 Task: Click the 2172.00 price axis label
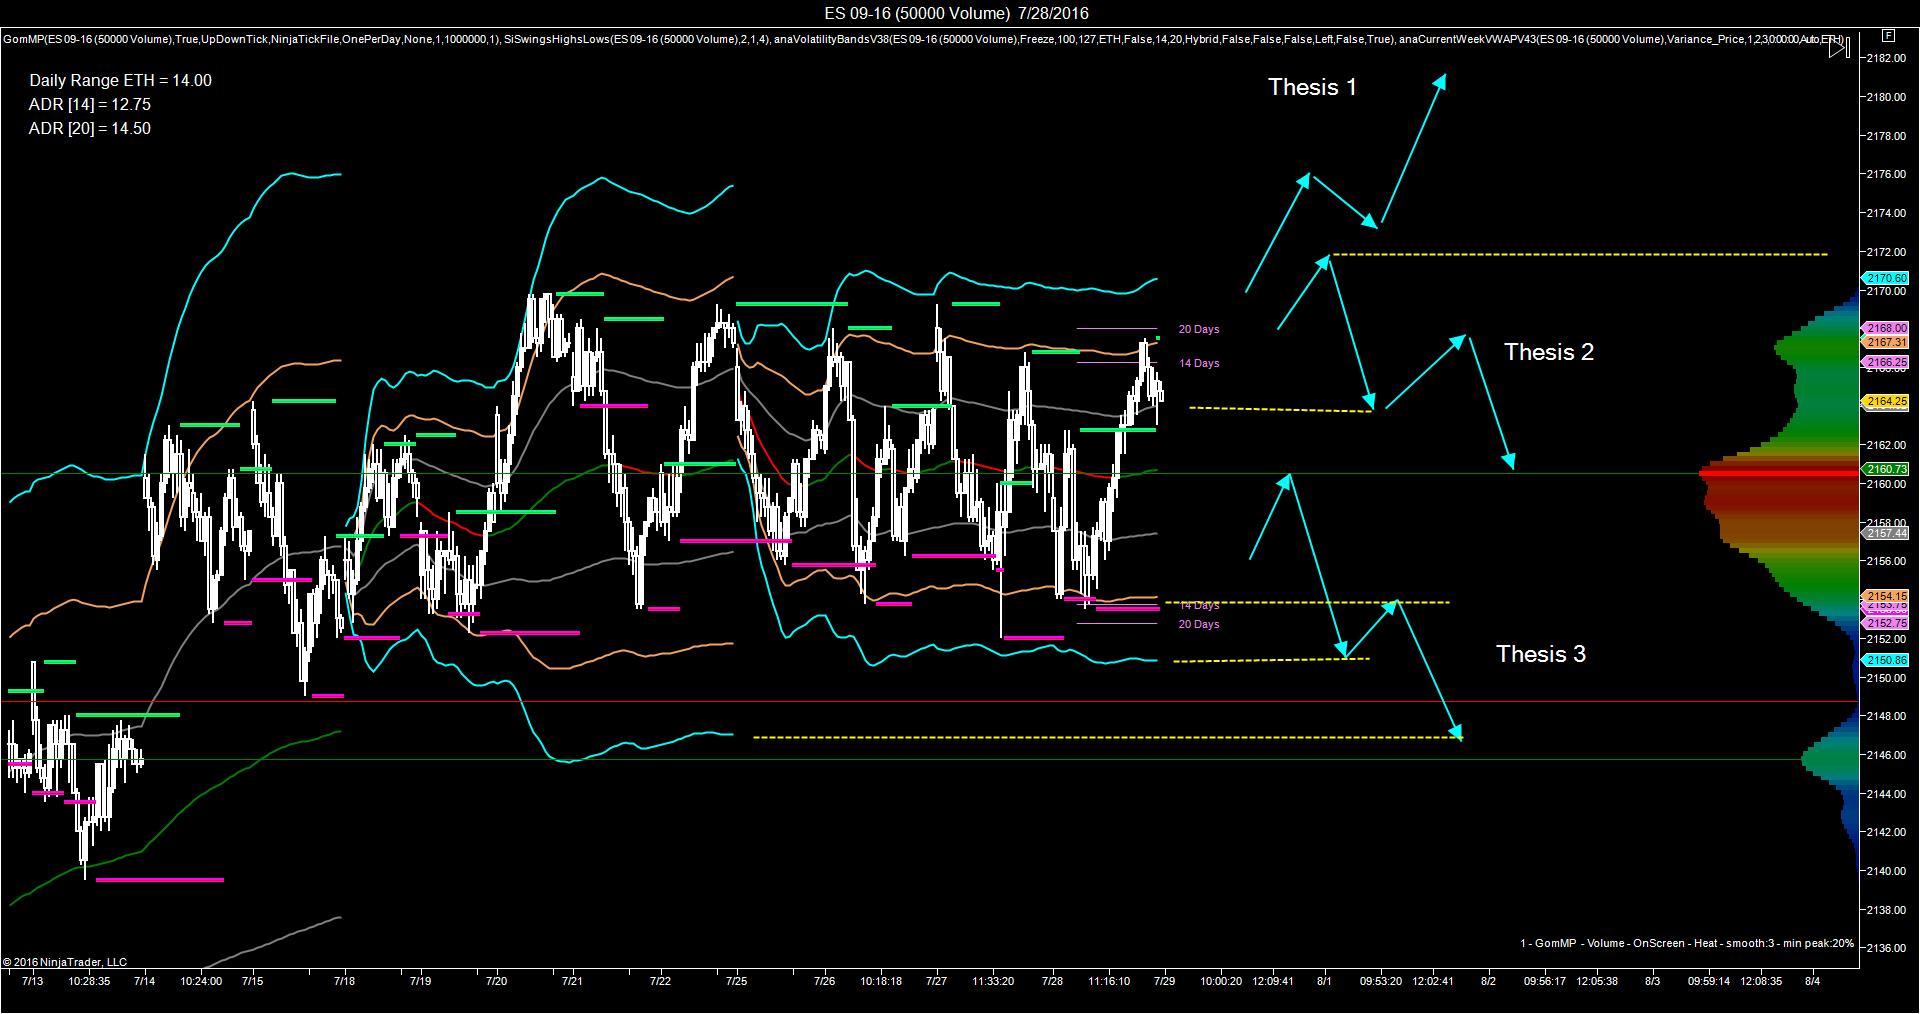(x=1886, y=251)
